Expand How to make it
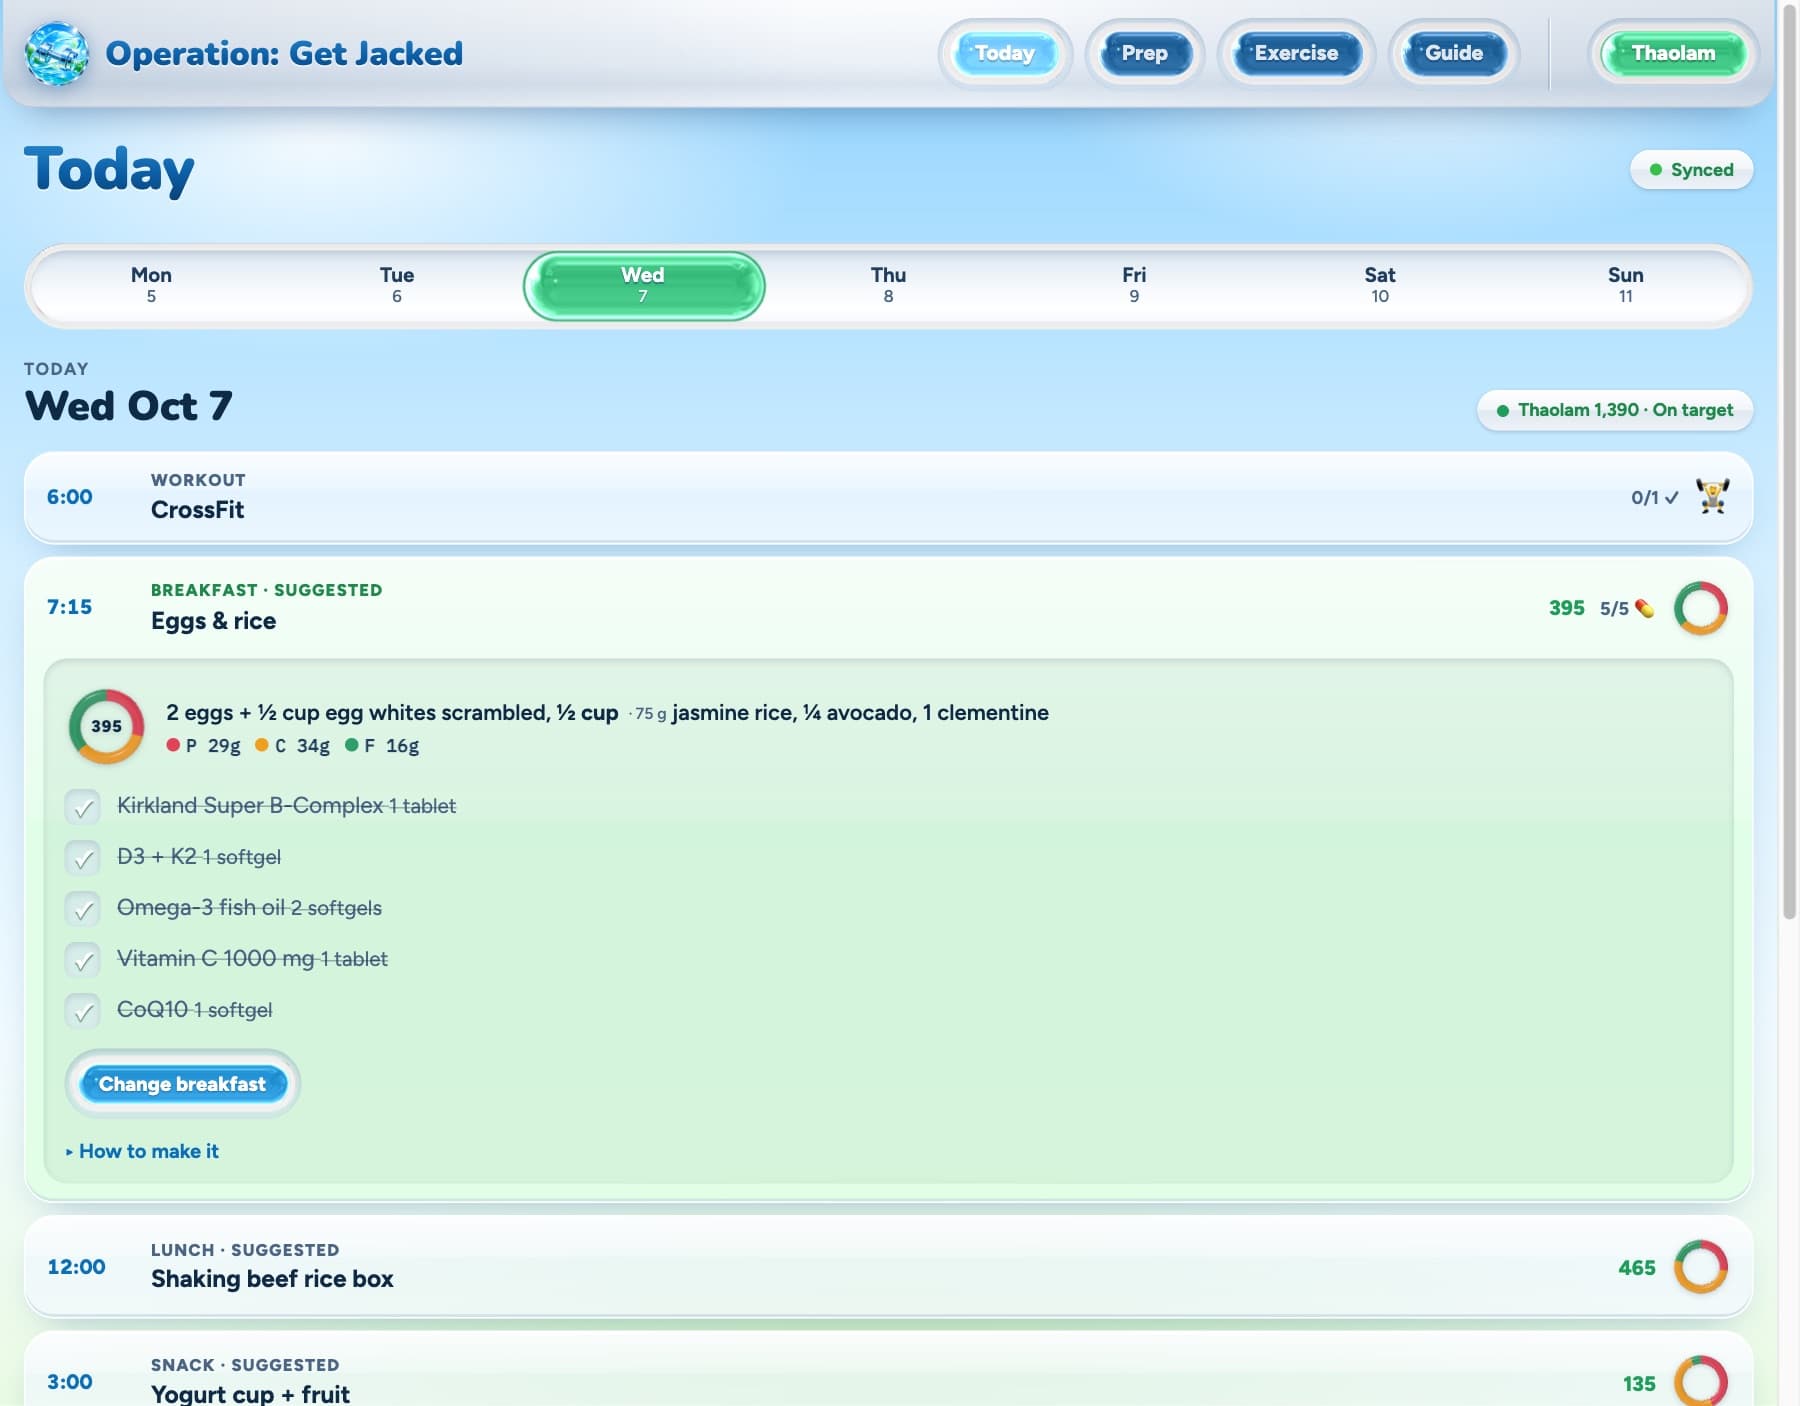 pyautogui.click(x=142, y=1151)
